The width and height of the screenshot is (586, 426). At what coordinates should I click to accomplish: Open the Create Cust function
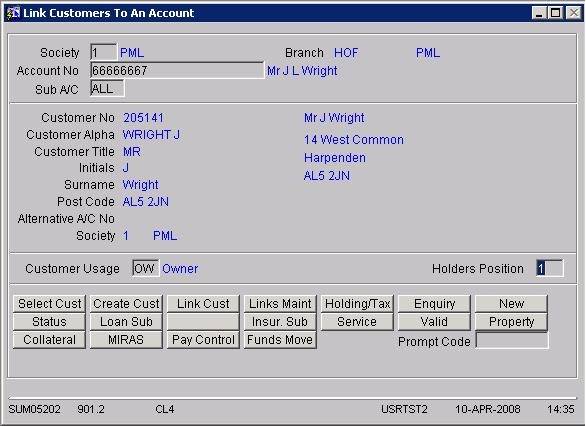click(x=126, y=303)
